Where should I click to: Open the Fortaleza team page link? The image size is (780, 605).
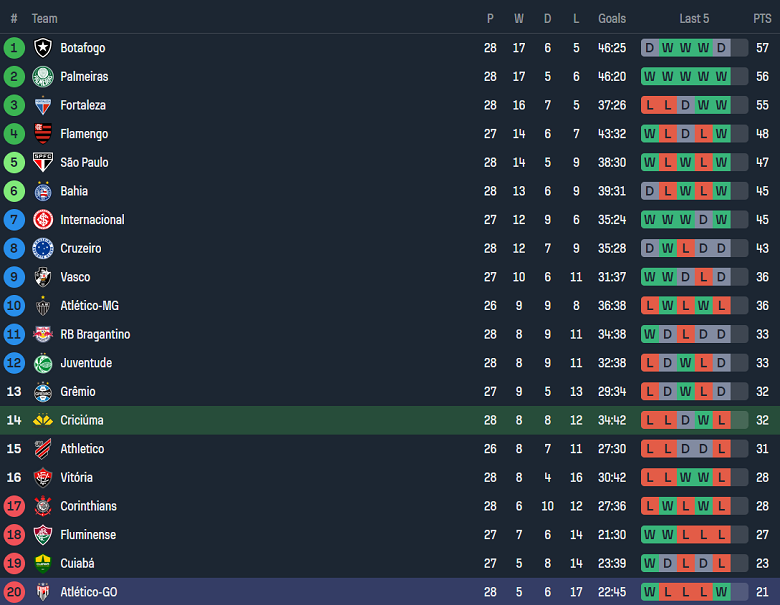[83, 105]
